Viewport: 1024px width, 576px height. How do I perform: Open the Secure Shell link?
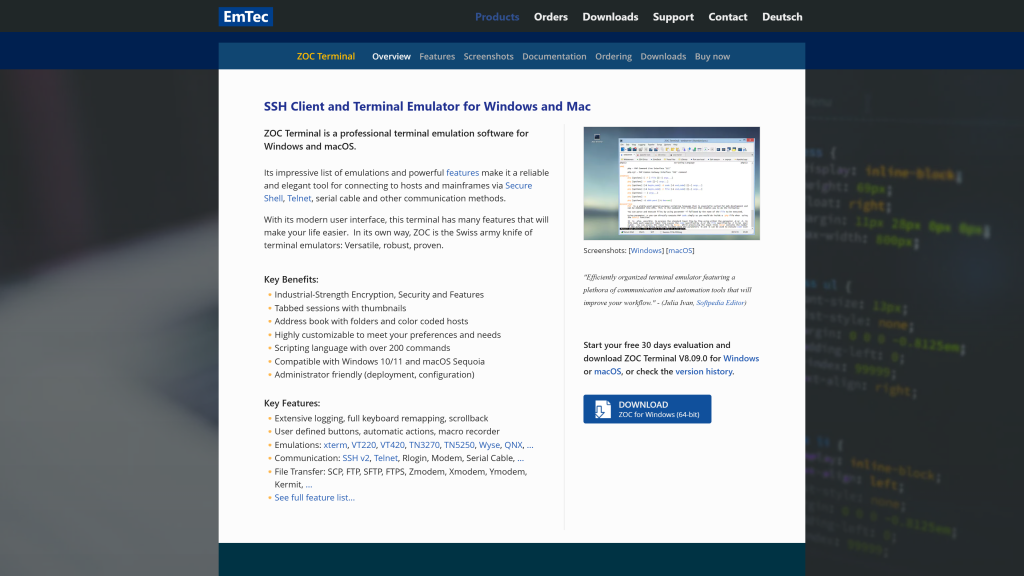pos(519,185)
